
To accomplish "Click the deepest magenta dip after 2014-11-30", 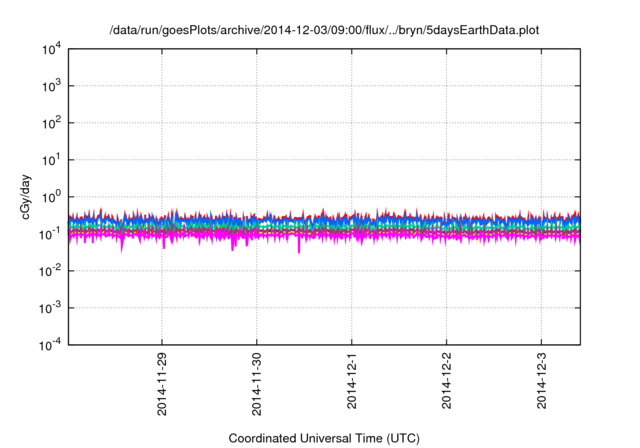I will 298,251.
